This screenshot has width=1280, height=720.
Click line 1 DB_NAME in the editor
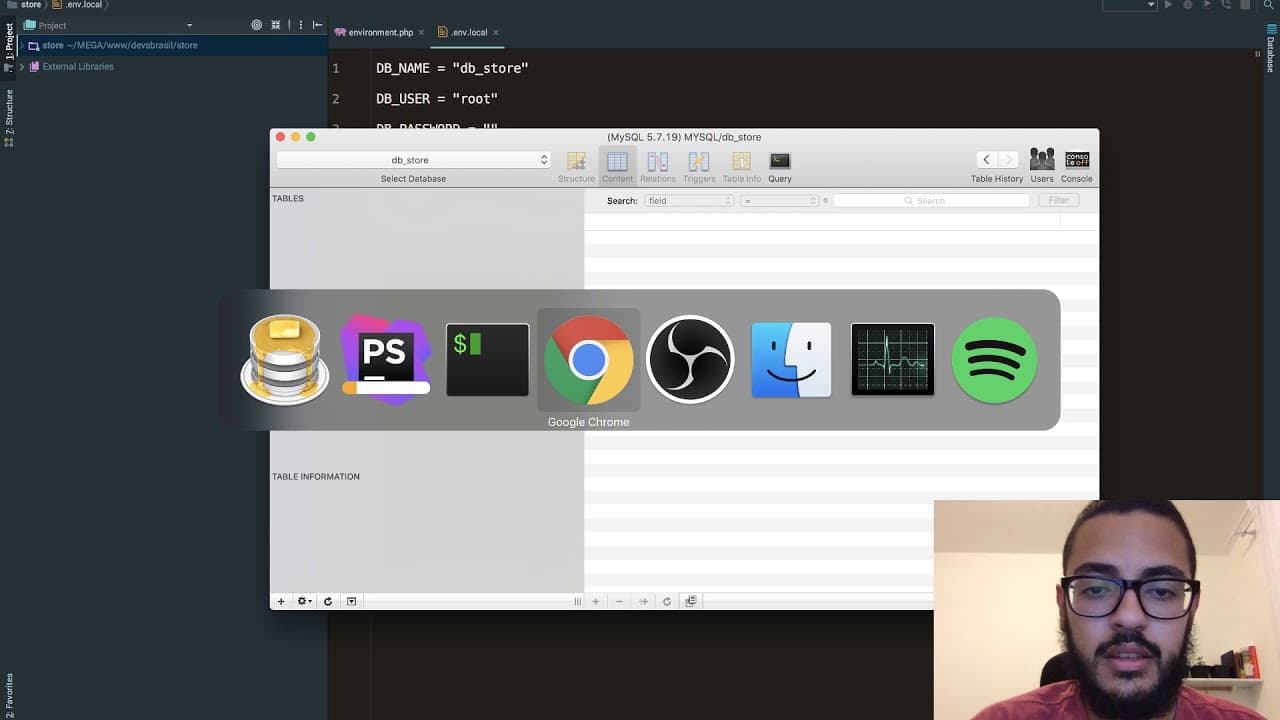pos(452,68)
